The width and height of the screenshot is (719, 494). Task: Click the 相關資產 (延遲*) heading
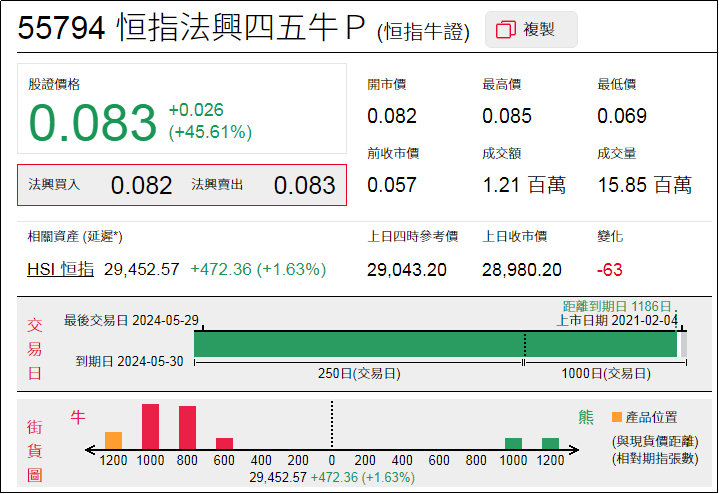point(75,237)
